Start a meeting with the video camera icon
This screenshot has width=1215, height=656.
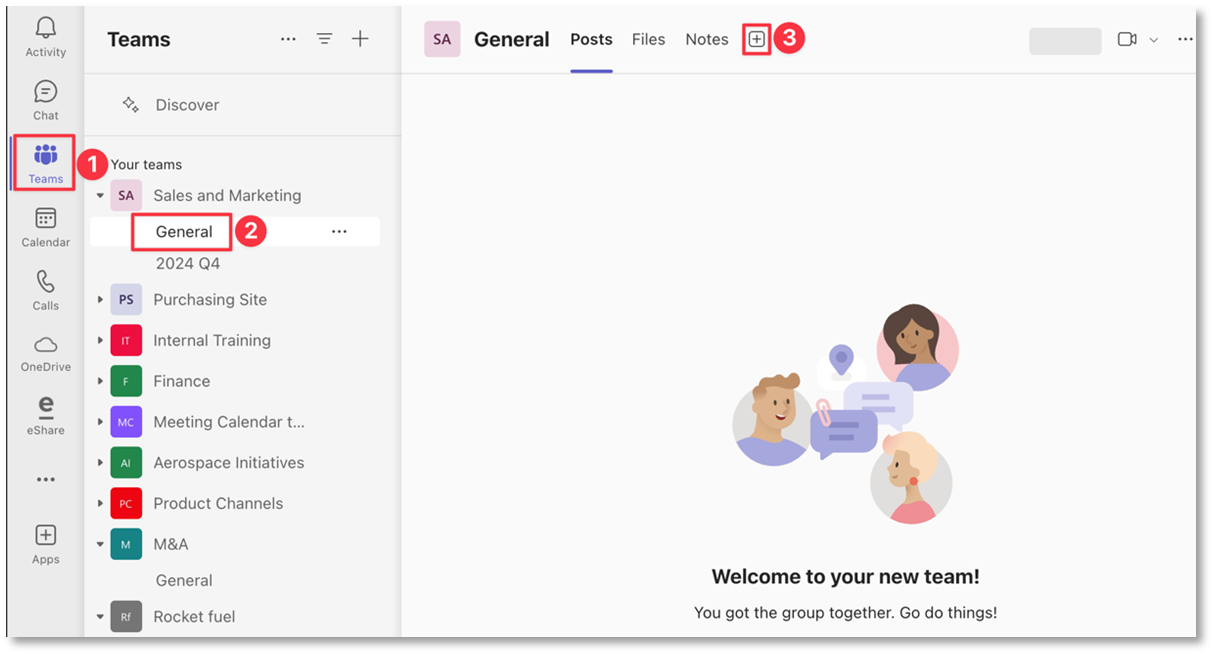point(1127,39)
